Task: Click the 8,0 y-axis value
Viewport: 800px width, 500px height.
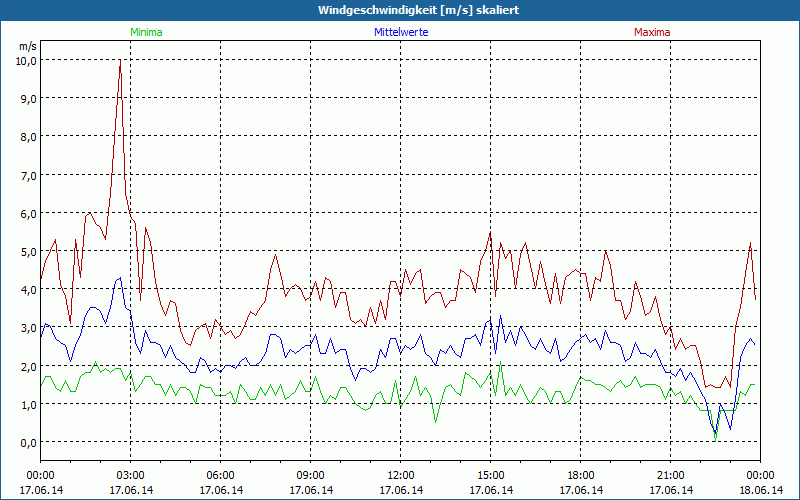Action: click(29, 137)
